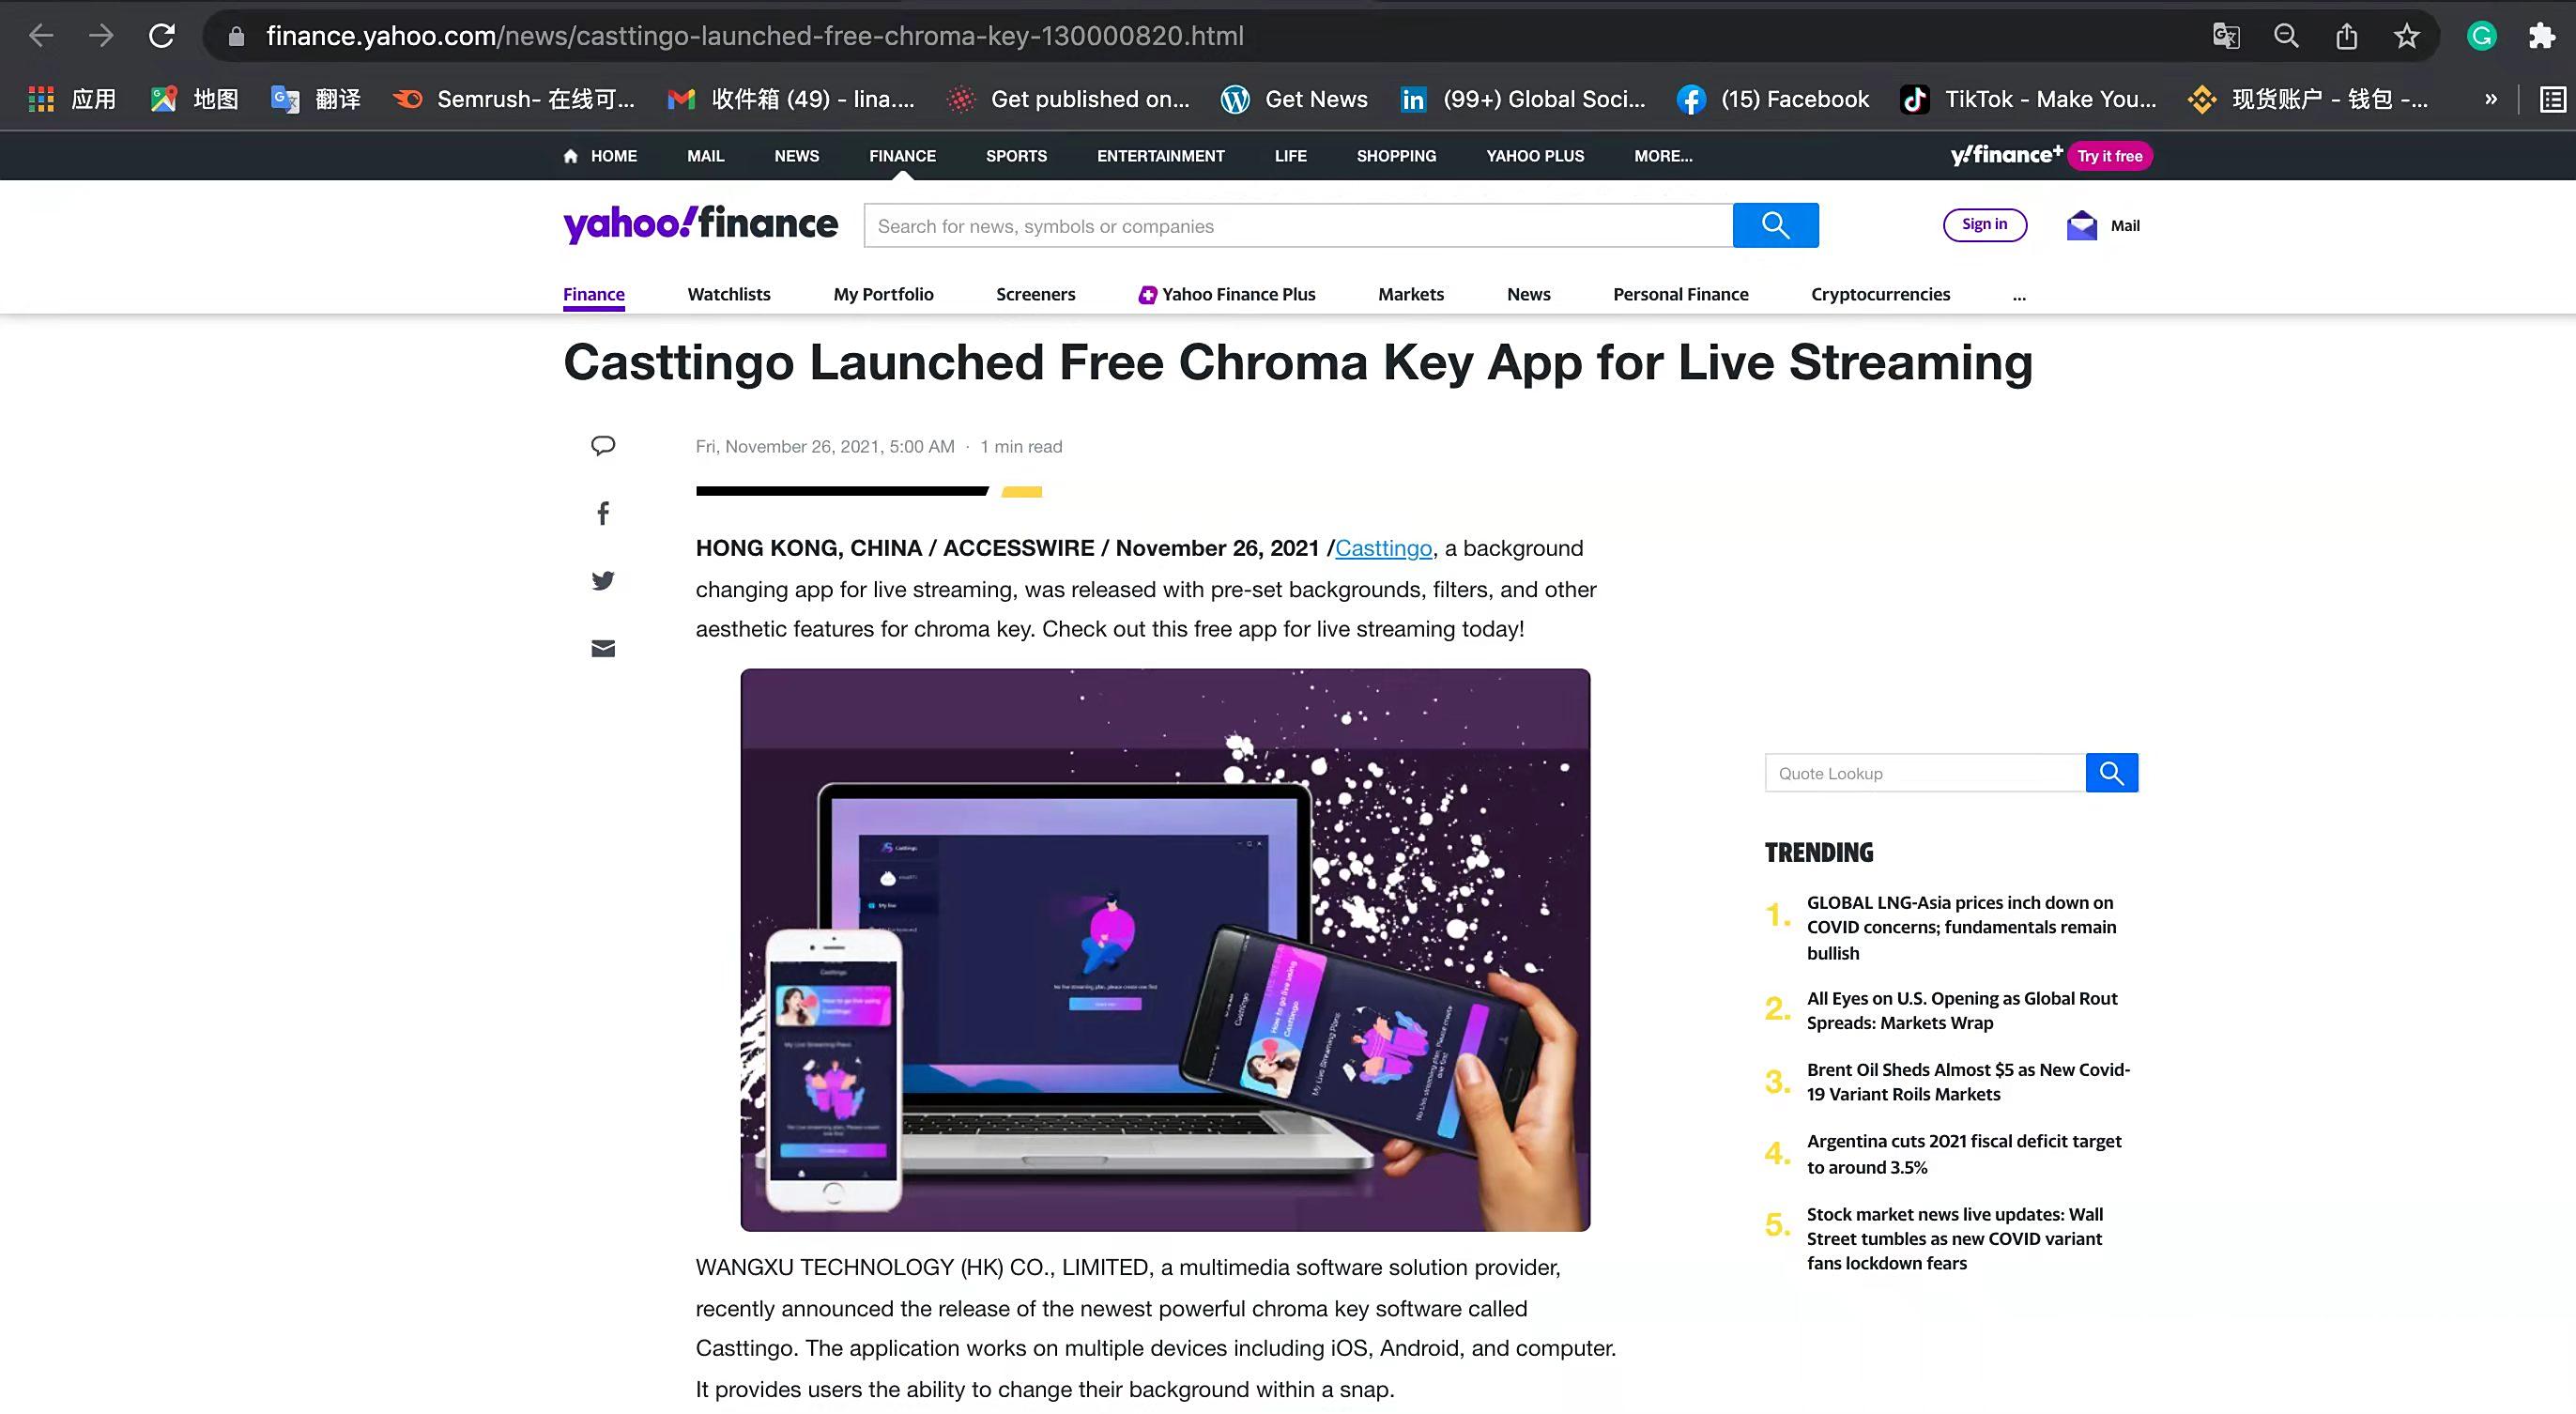Open the LinkedIn Global Soci bookmark
Image resolution: width=2576 pixels, height=1414 pixels.
point(1522,99)
